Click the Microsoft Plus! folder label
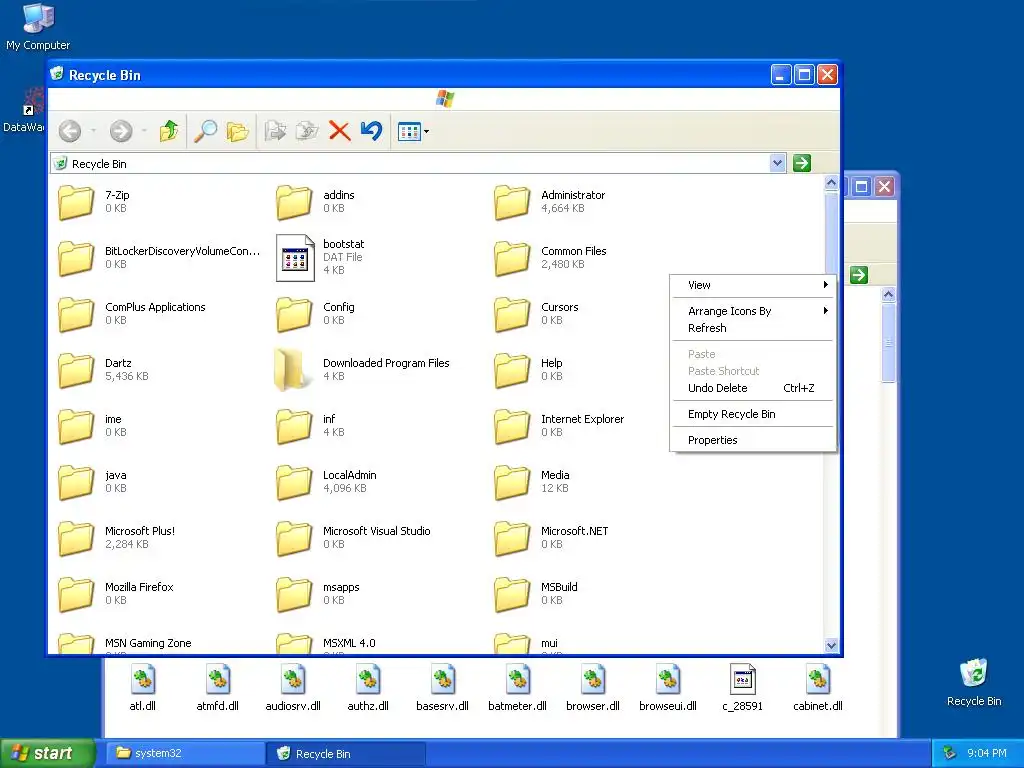Screen dimensions: 1024x768 (x=140, y=531)
